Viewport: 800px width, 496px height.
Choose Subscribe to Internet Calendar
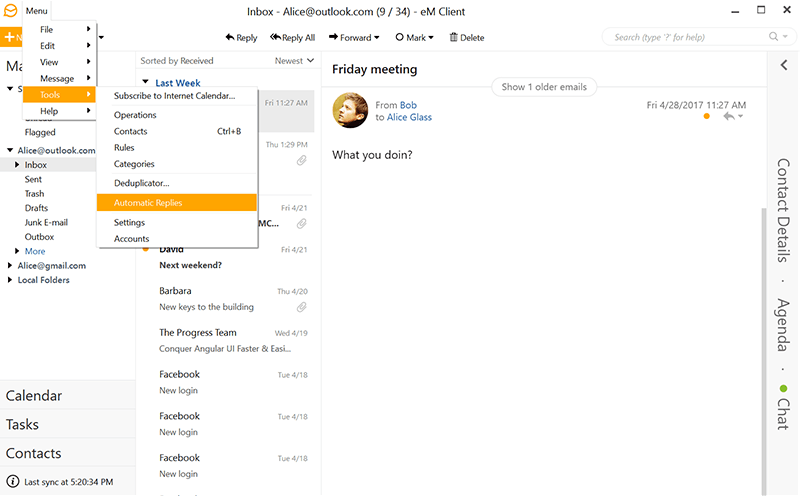click(177, 95)
